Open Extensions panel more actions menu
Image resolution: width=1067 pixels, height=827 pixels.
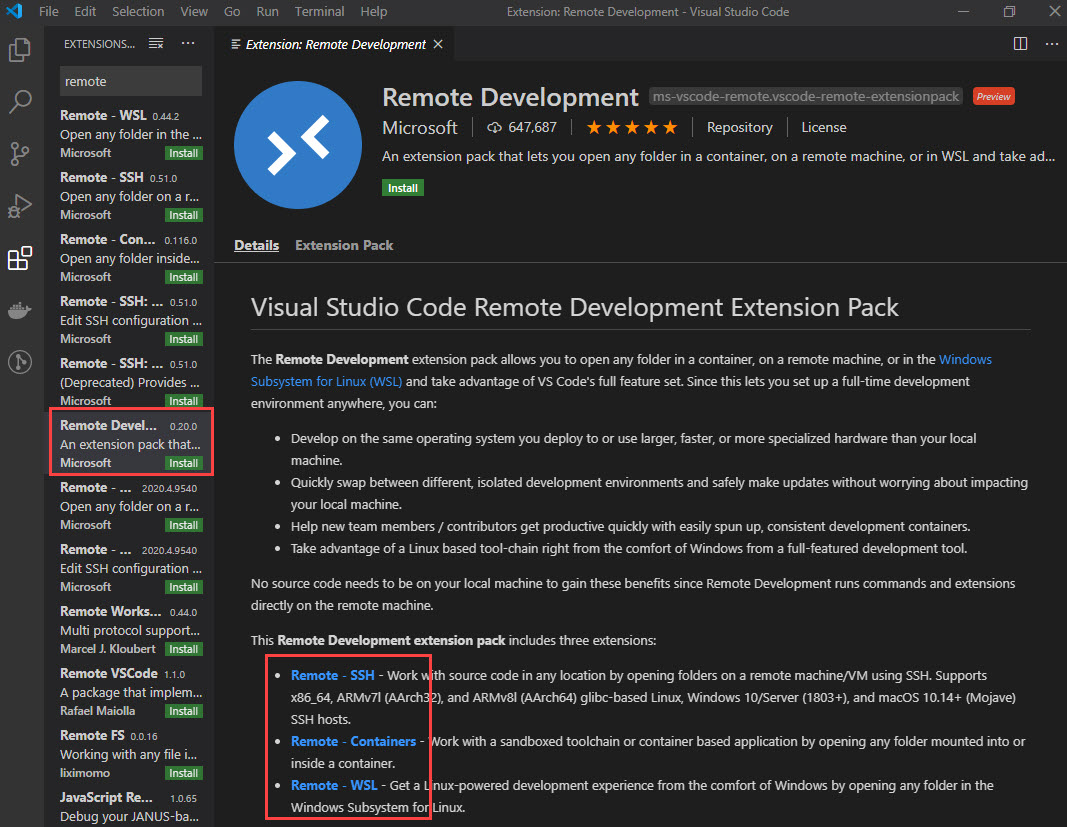click(x=188, y=44)
